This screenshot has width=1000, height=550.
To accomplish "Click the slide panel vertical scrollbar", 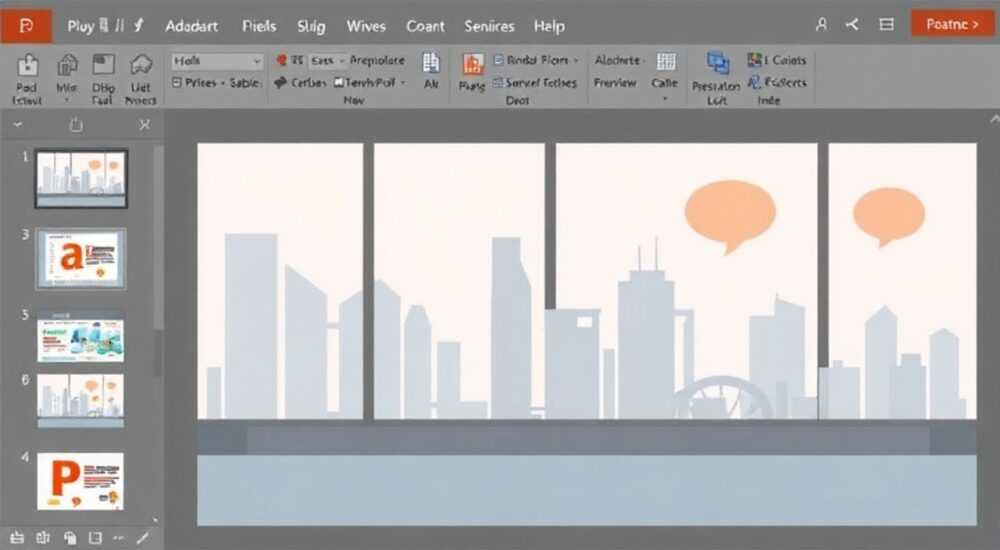I will tap(158, 236).
